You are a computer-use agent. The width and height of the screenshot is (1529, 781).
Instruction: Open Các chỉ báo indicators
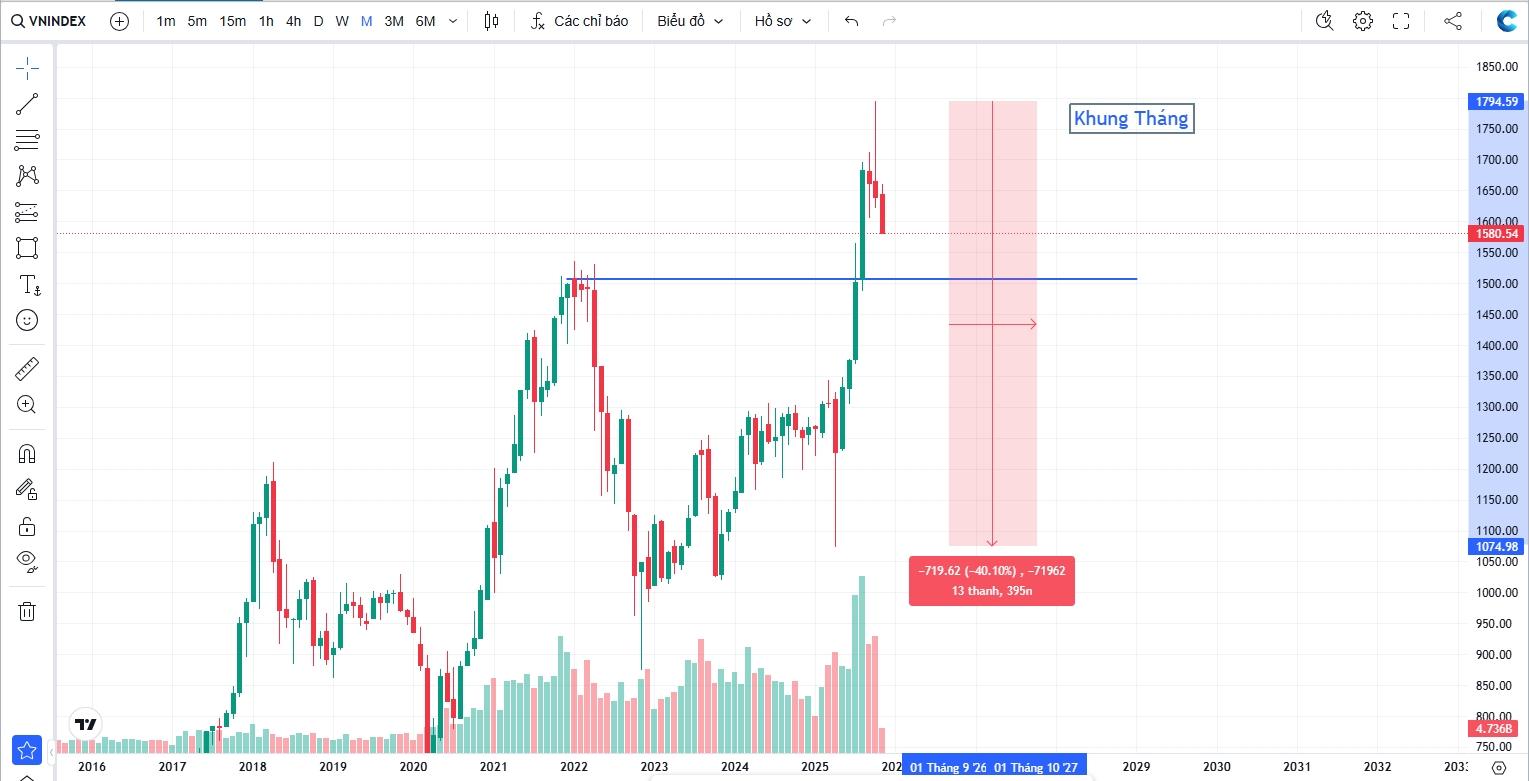580,21
